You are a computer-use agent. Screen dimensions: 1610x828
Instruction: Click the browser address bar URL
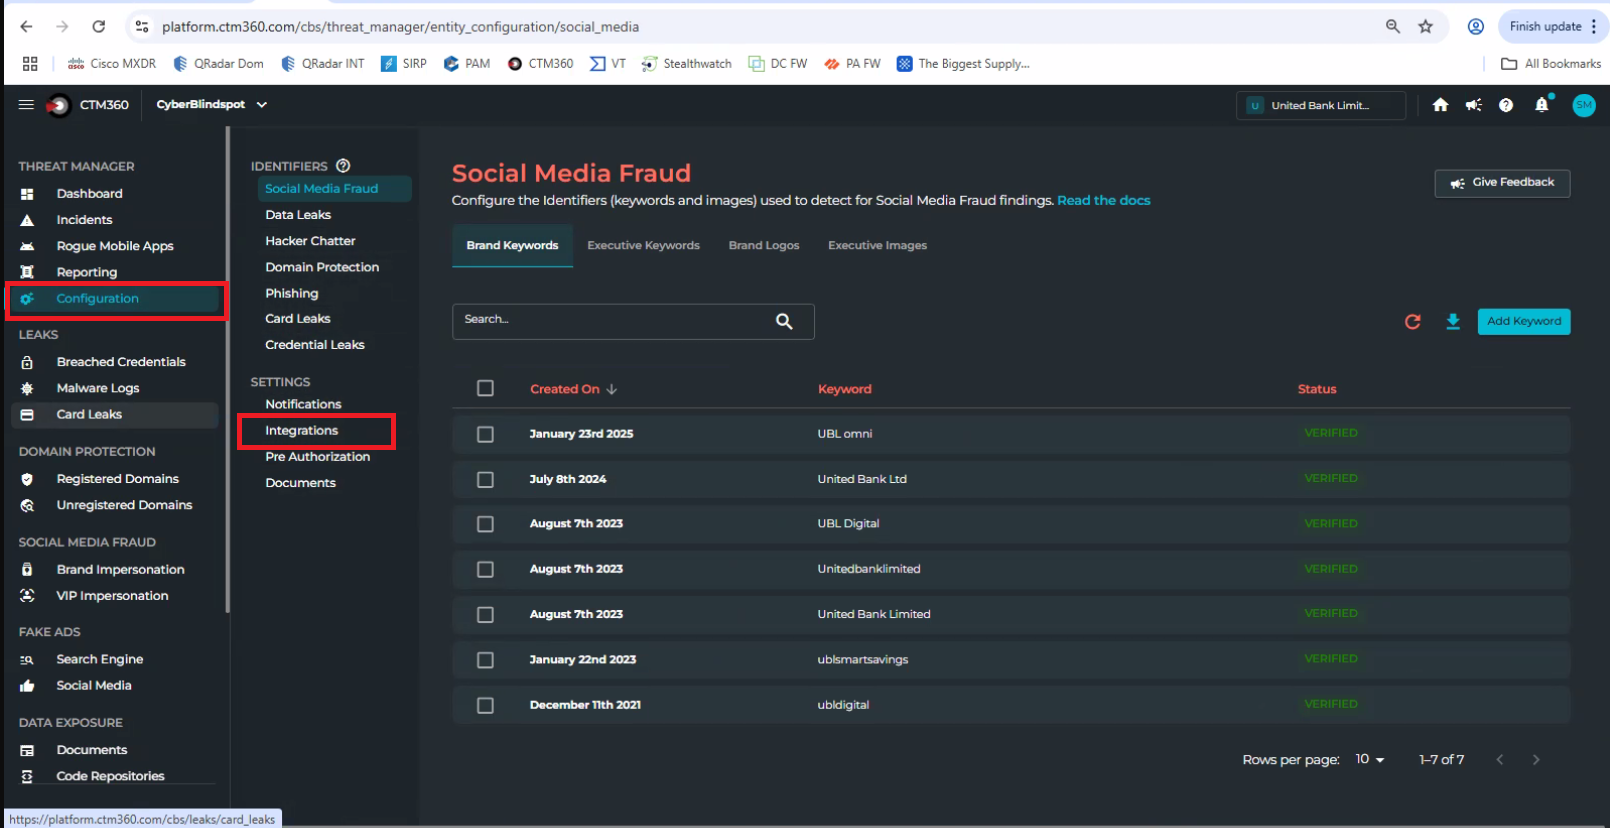click(x=400, y=27)
